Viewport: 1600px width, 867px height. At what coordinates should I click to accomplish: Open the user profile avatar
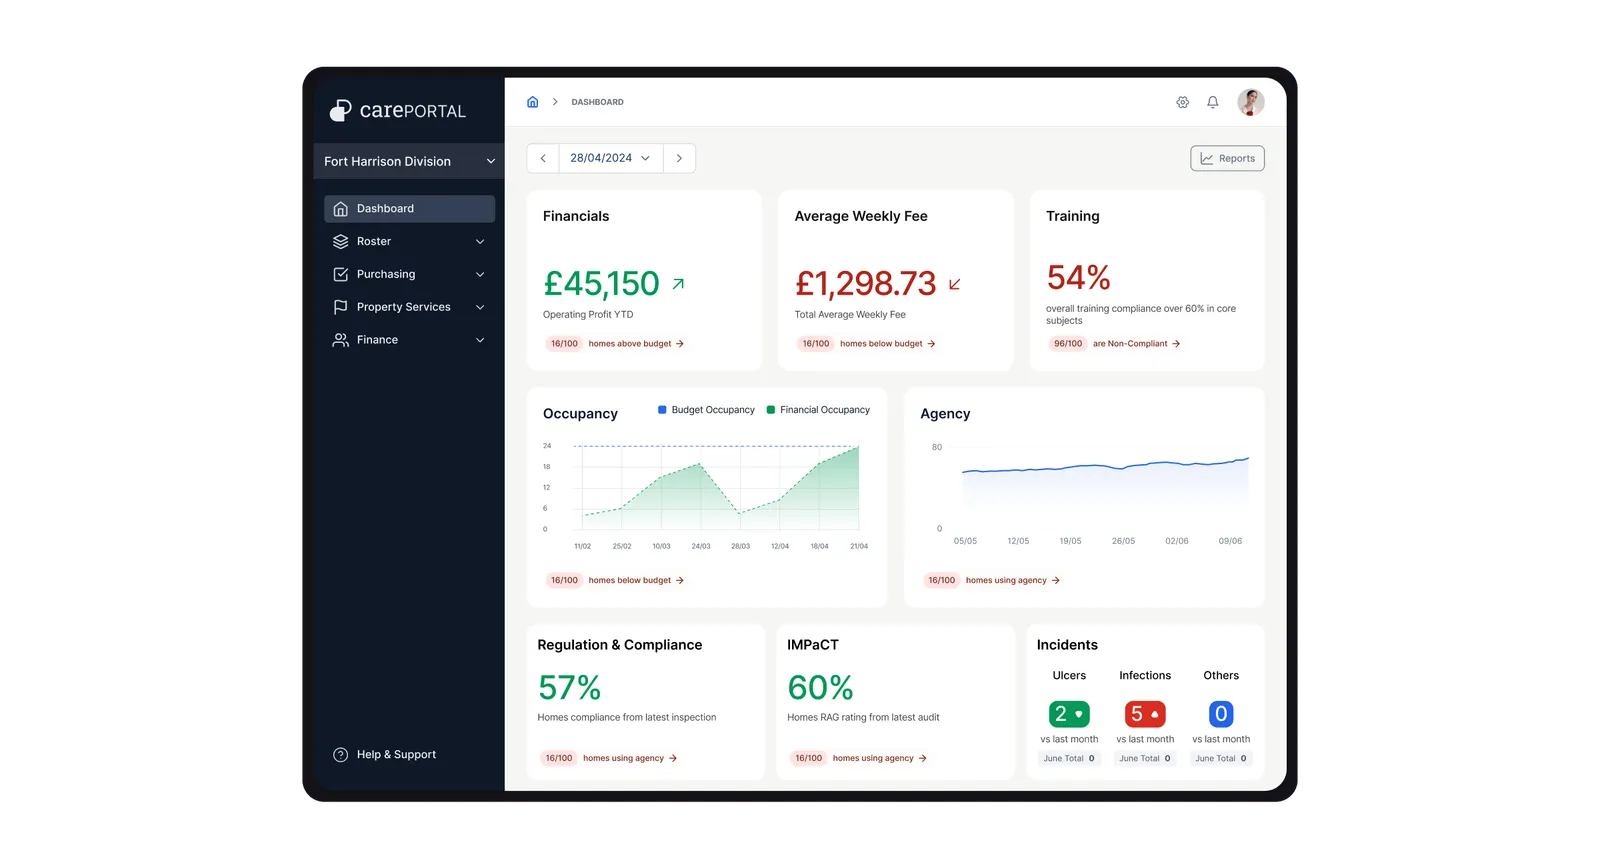pos(1251,102)
